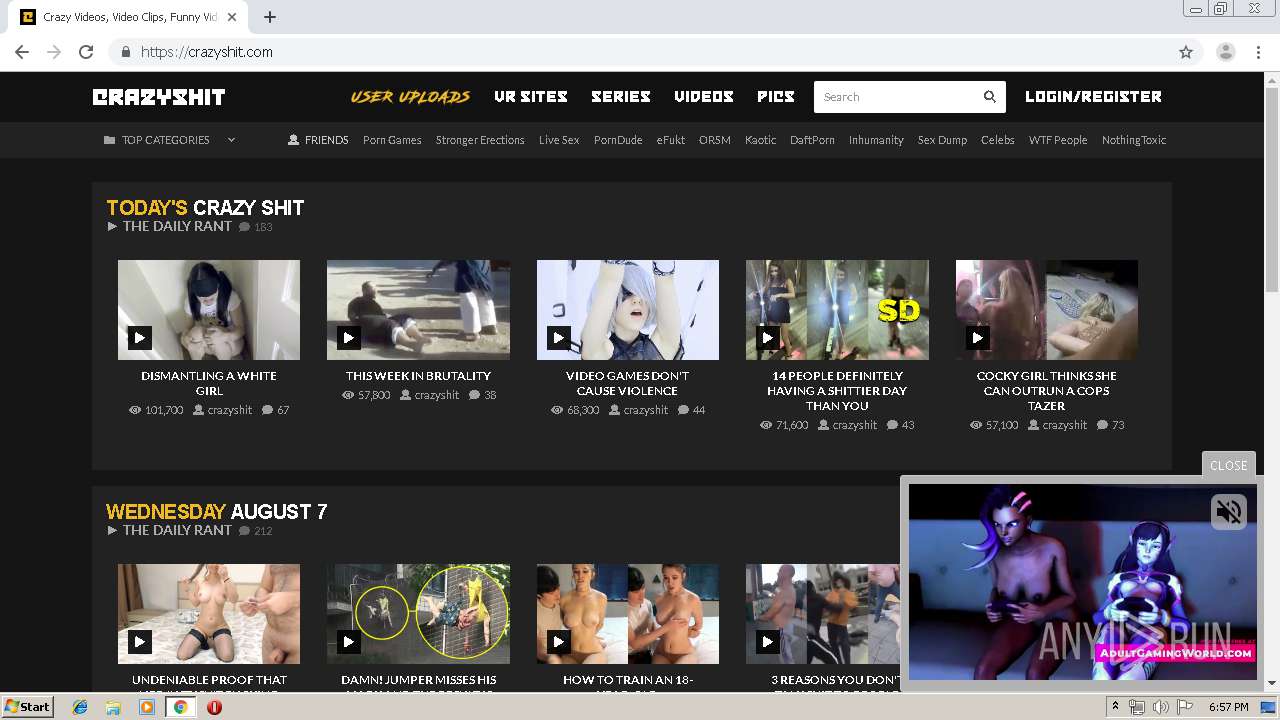Click the Chrome taskbar icon
Screen dimensions: 1280x720
(180, 707)
